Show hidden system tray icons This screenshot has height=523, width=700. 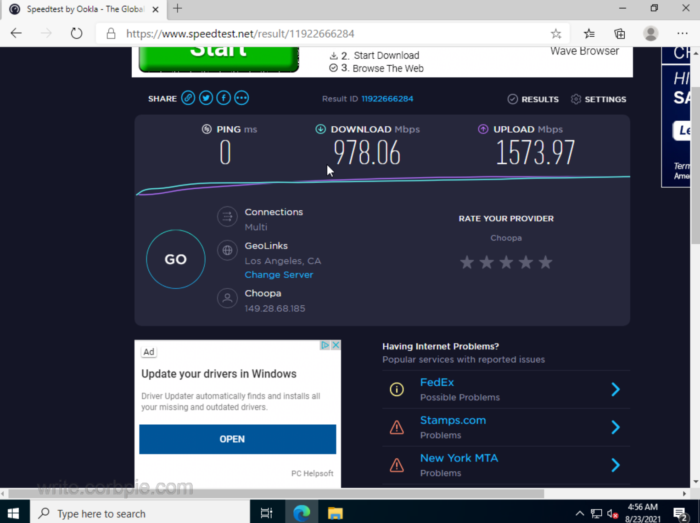[x=579, y=514]
